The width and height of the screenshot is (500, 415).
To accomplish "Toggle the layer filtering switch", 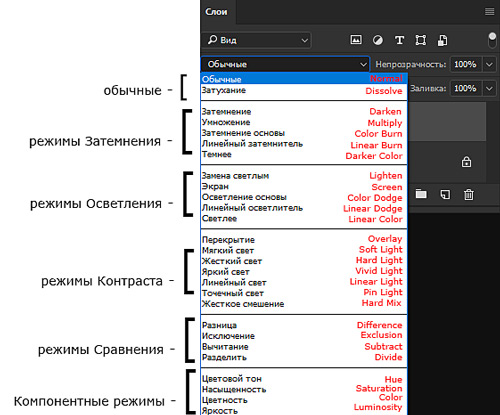I will click(x=492, y=41).
